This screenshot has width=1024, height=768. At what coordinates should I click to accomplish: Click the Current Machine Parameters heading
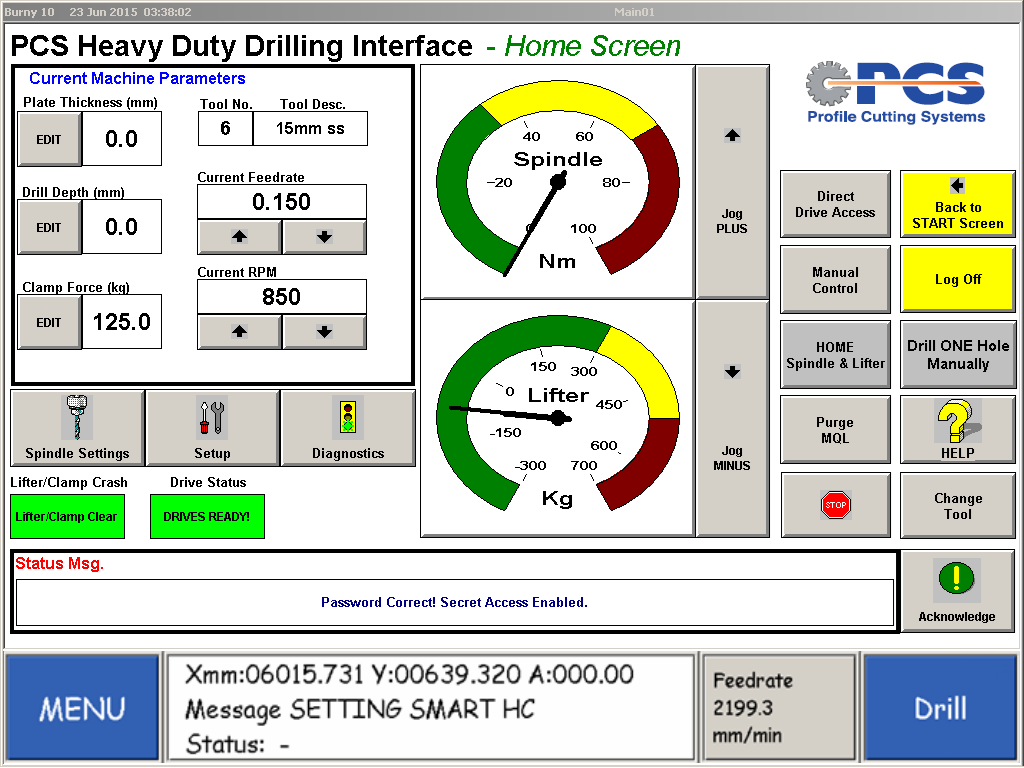tap(137, 78)
